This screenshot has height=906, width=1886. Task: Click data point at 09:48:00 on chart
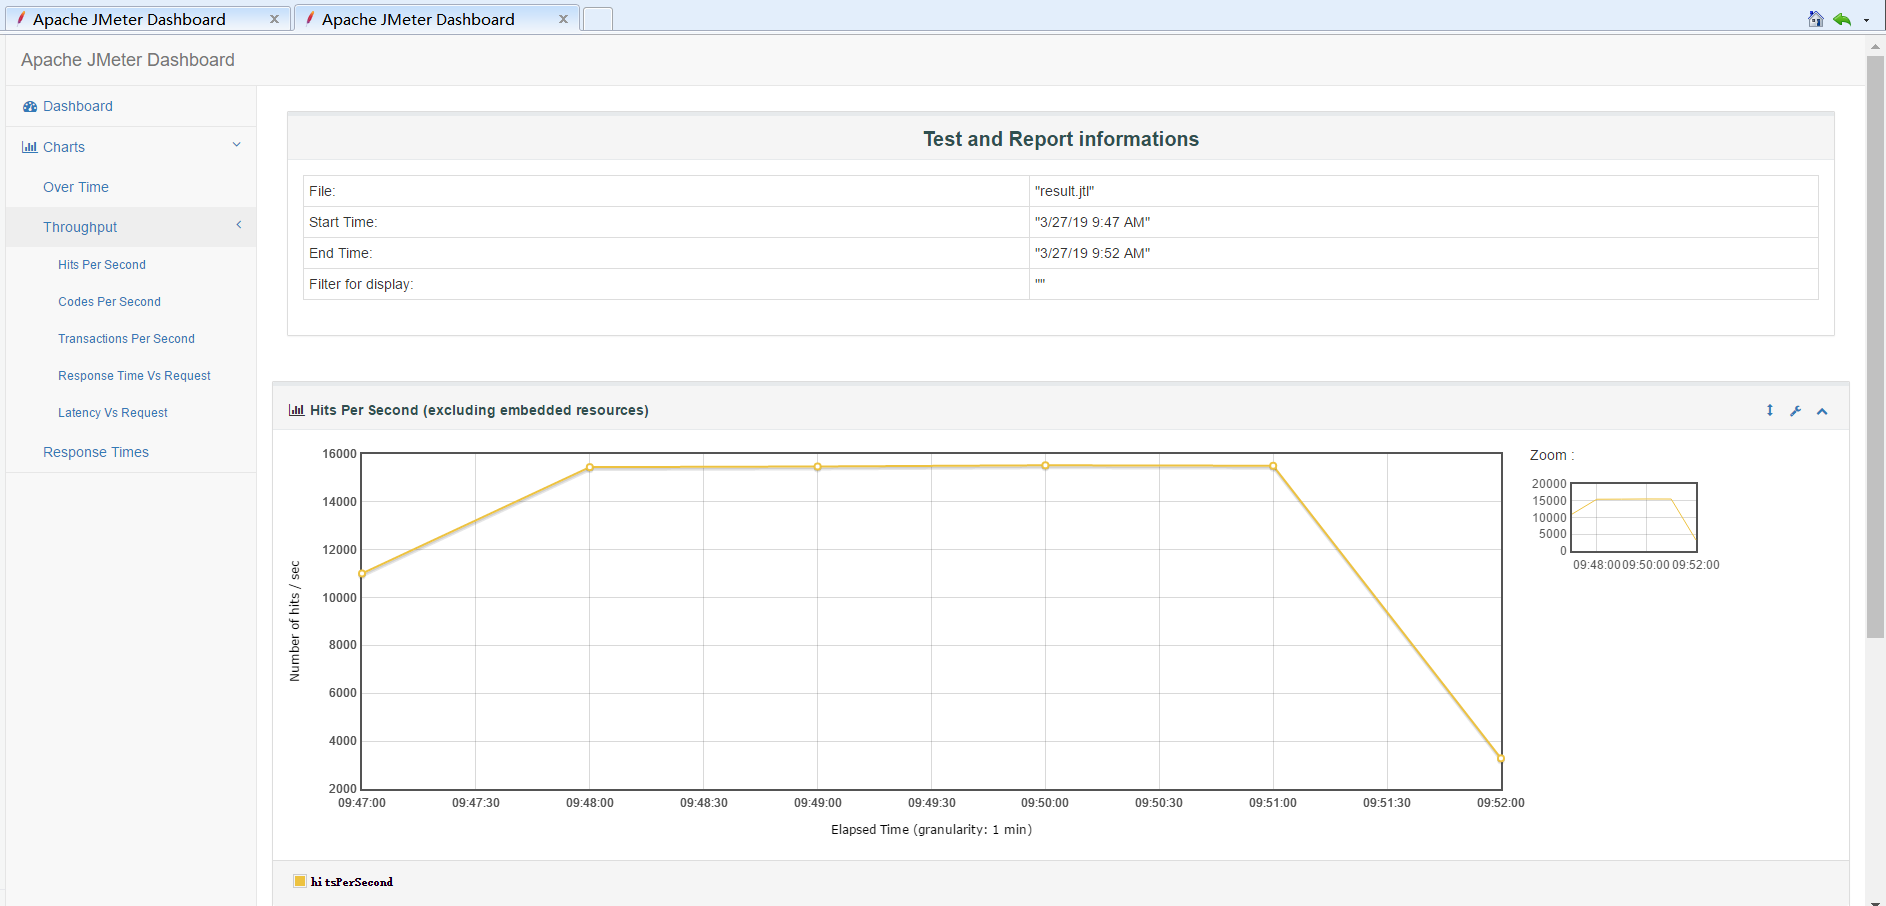(x=590, y=467)
